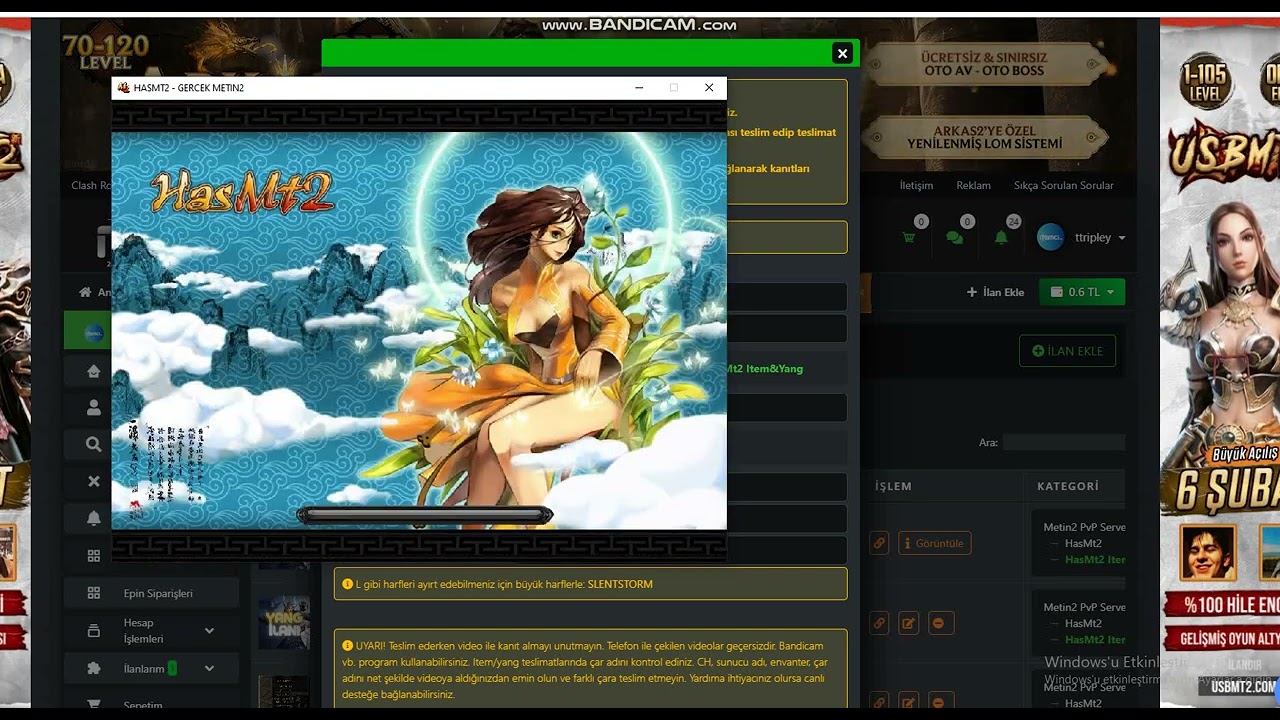The image size is (1280, 720).
Task: Open Sepetim in the sidebar
Action: pyautogui.click(x=143, y=705)
